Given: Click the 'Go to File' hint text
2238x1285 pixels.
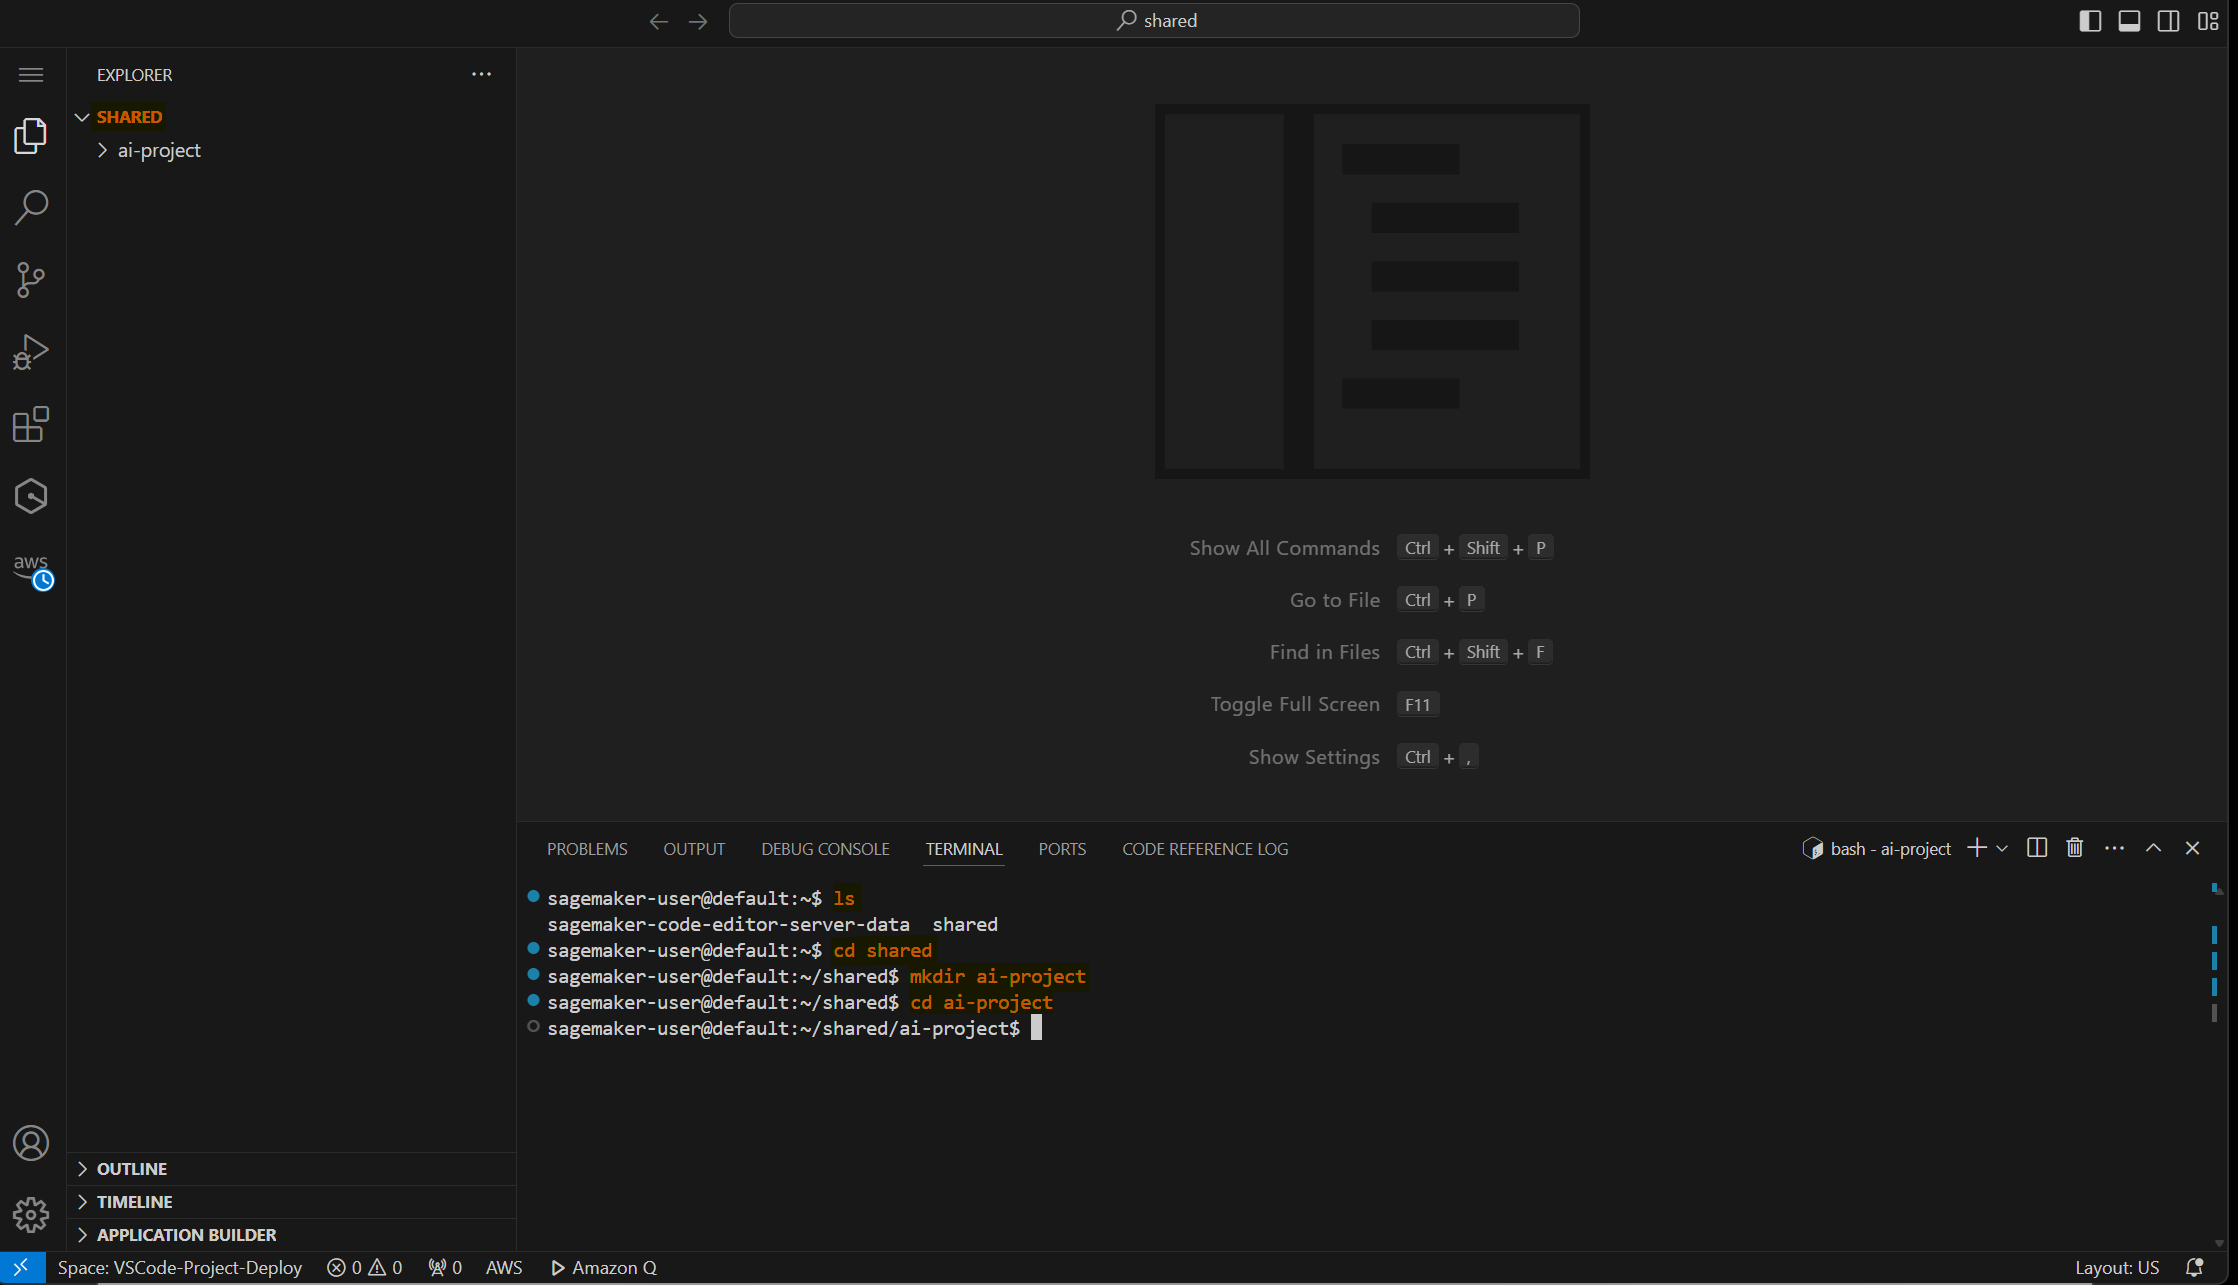Looking at the screenshot, I should coord(1334,600).
